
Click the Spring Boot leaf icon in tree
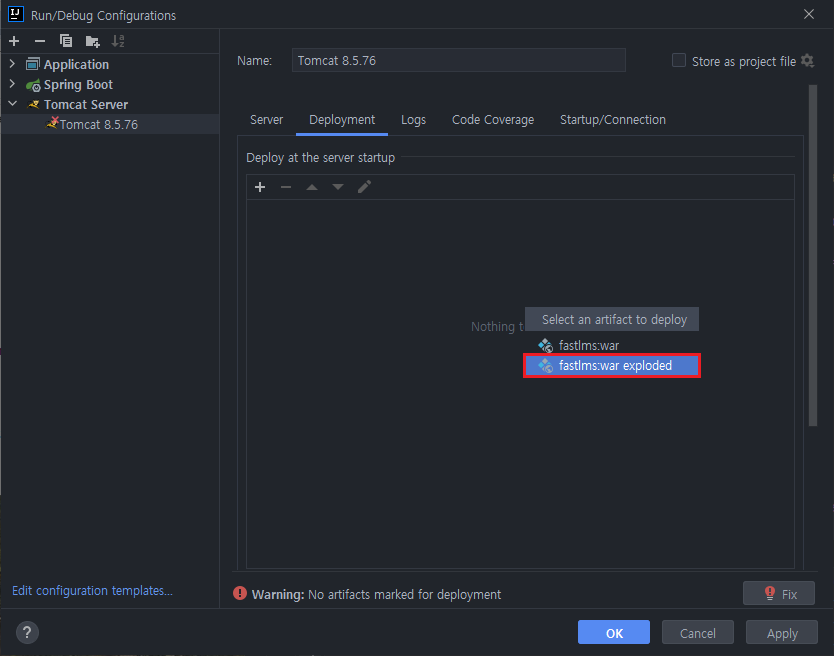pos(33,85)
